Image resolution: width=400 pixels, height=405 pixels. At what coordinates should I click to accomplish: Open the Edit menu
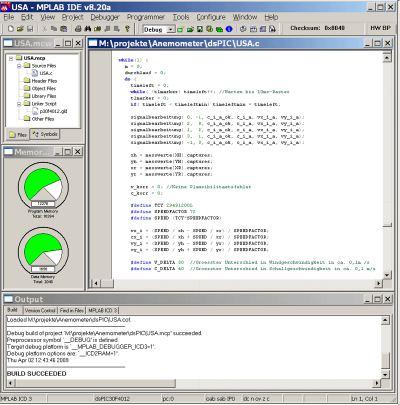click(27, 17)
